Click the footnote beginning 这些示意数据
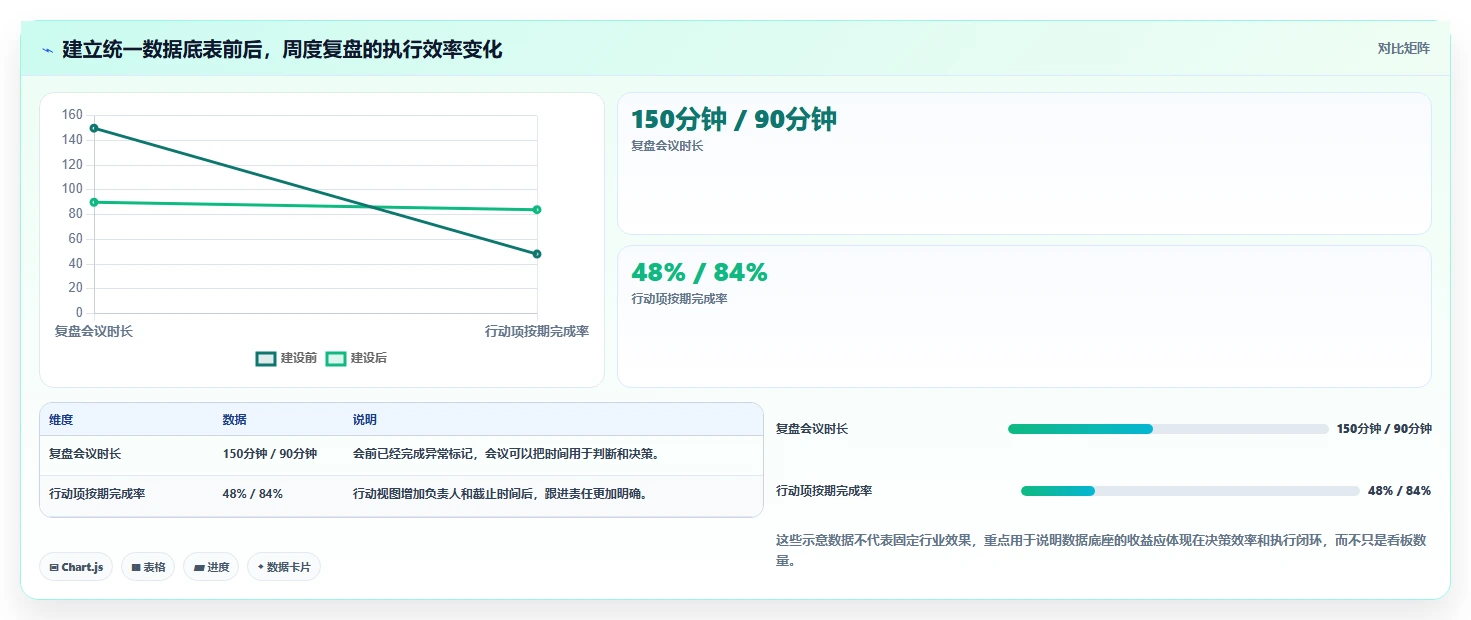Screen dimensions: 1471x620 (1101, 550)
